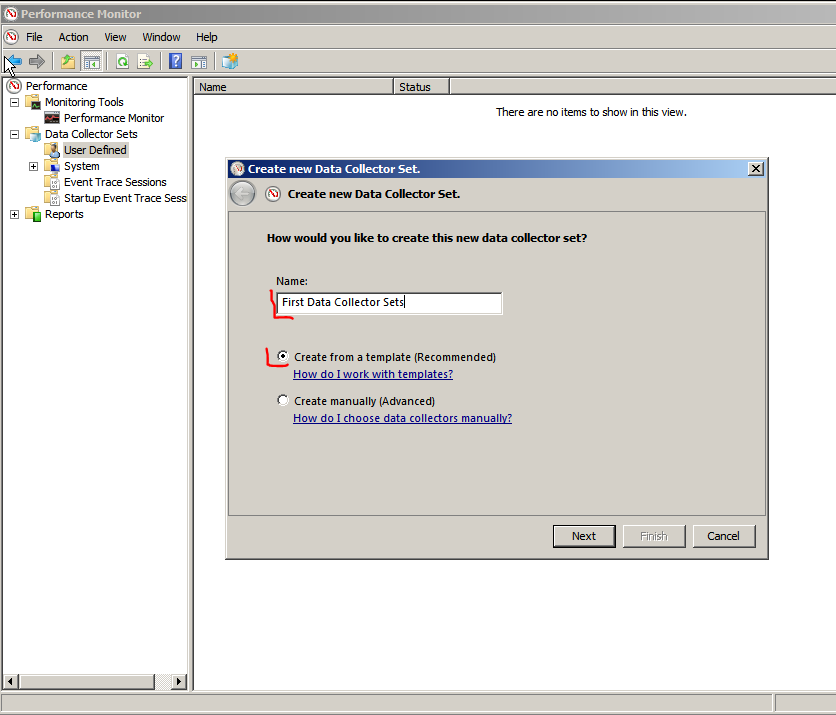Click the tree pane's right scroll arrow
This screenshot has height=715, width=836.
click(179, 681)
